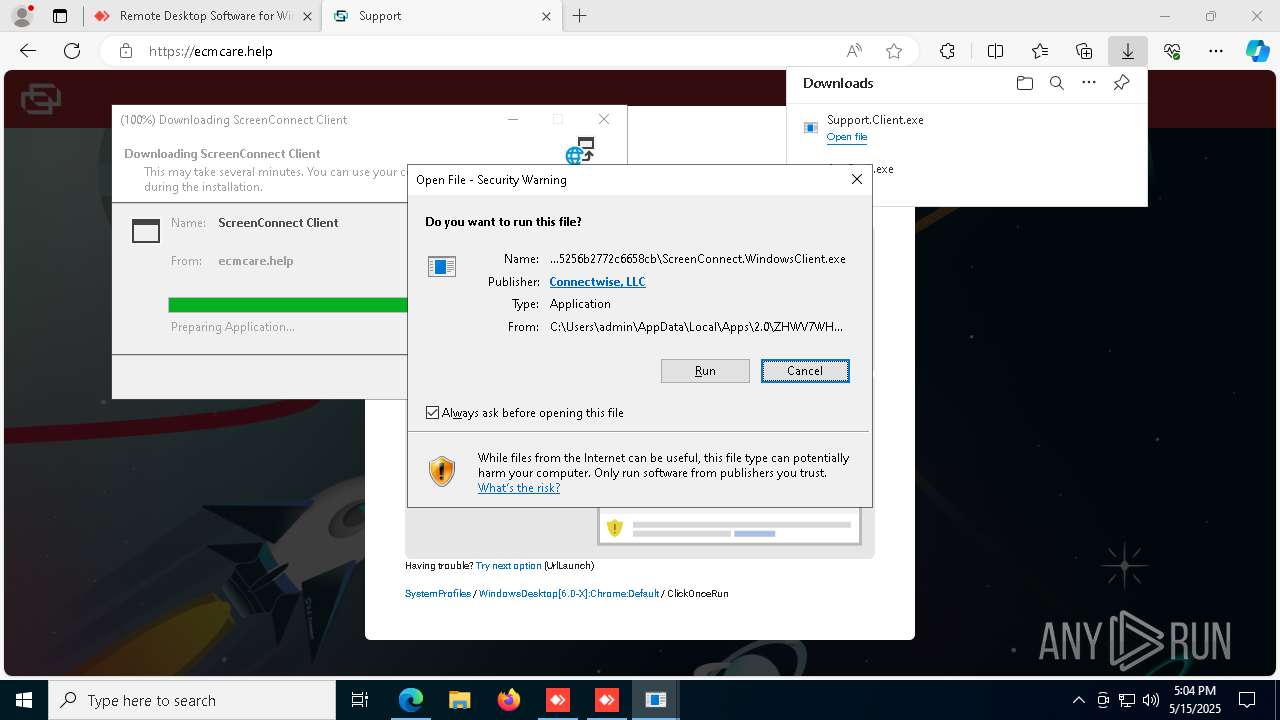Image resolution: width=1280 pixels, height=720 pixels.
Task: Search downloads with the magnifier icon
Action: click(1056, 83)
